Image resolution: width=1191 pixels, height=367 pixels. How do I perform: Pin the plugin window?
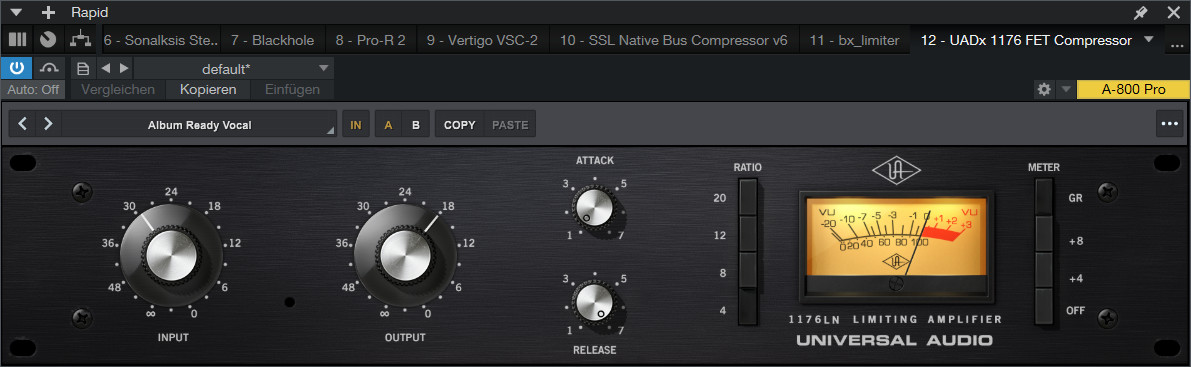point(1140,12)
